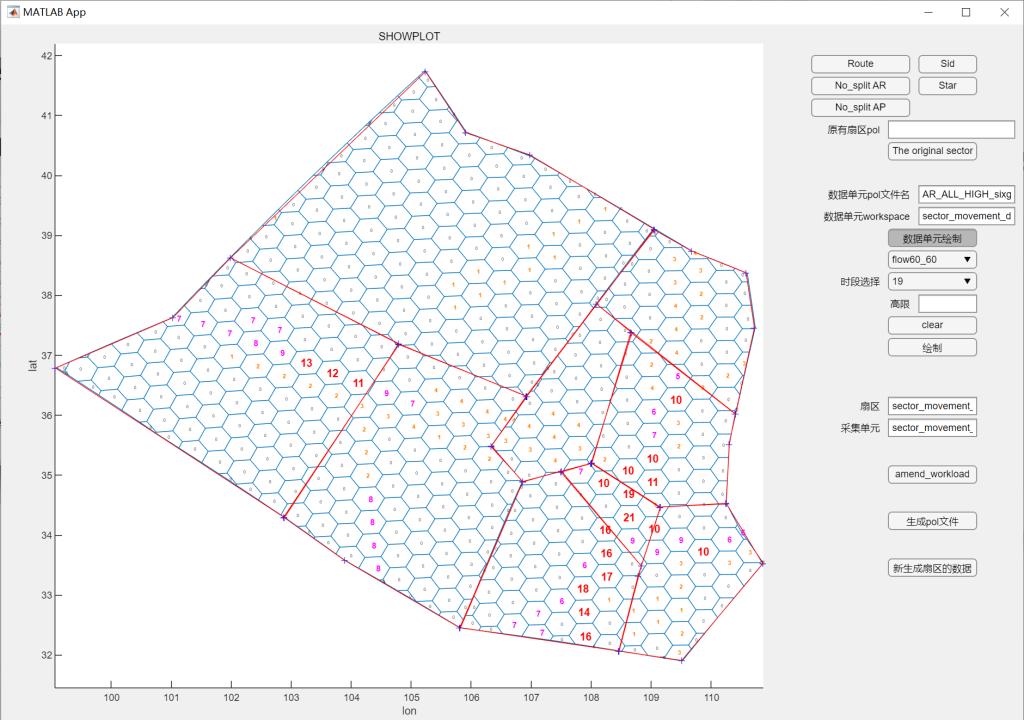Open the flow60_60 dropdown
This screenshot has width=1024, height=720.
coord(932,260)
